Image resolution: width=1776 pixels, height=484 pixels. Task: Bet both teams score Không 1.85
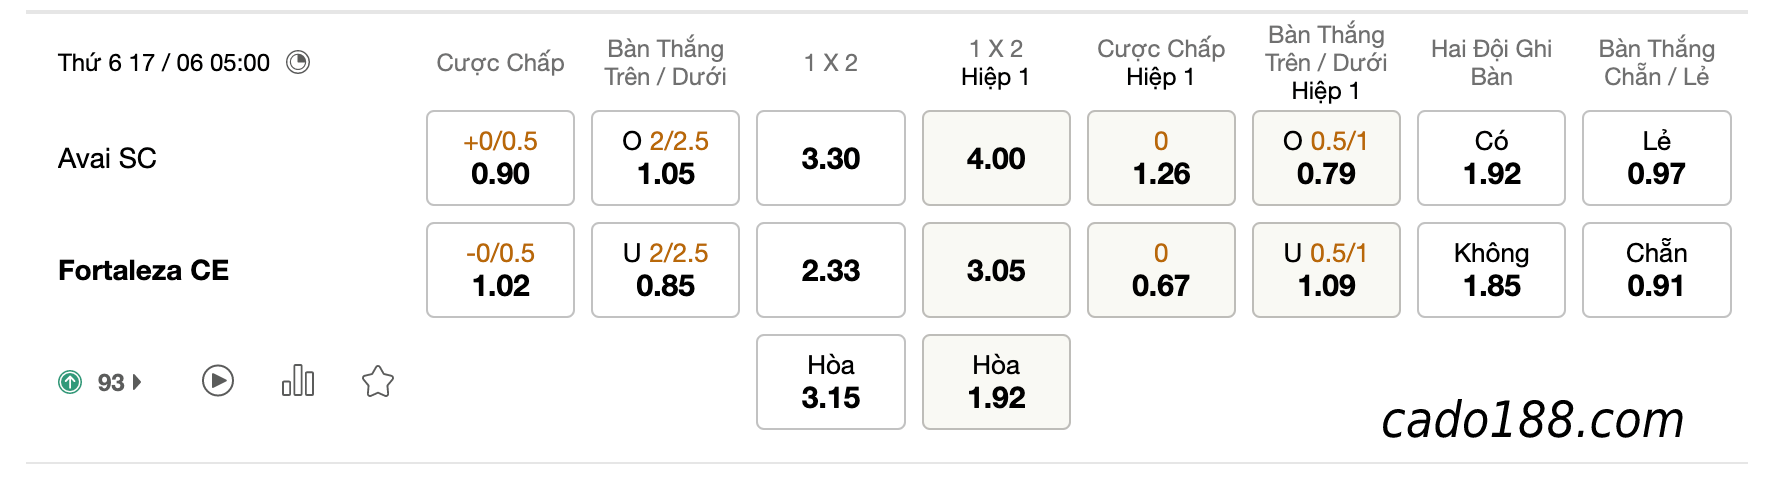[x=1491, y=270]
